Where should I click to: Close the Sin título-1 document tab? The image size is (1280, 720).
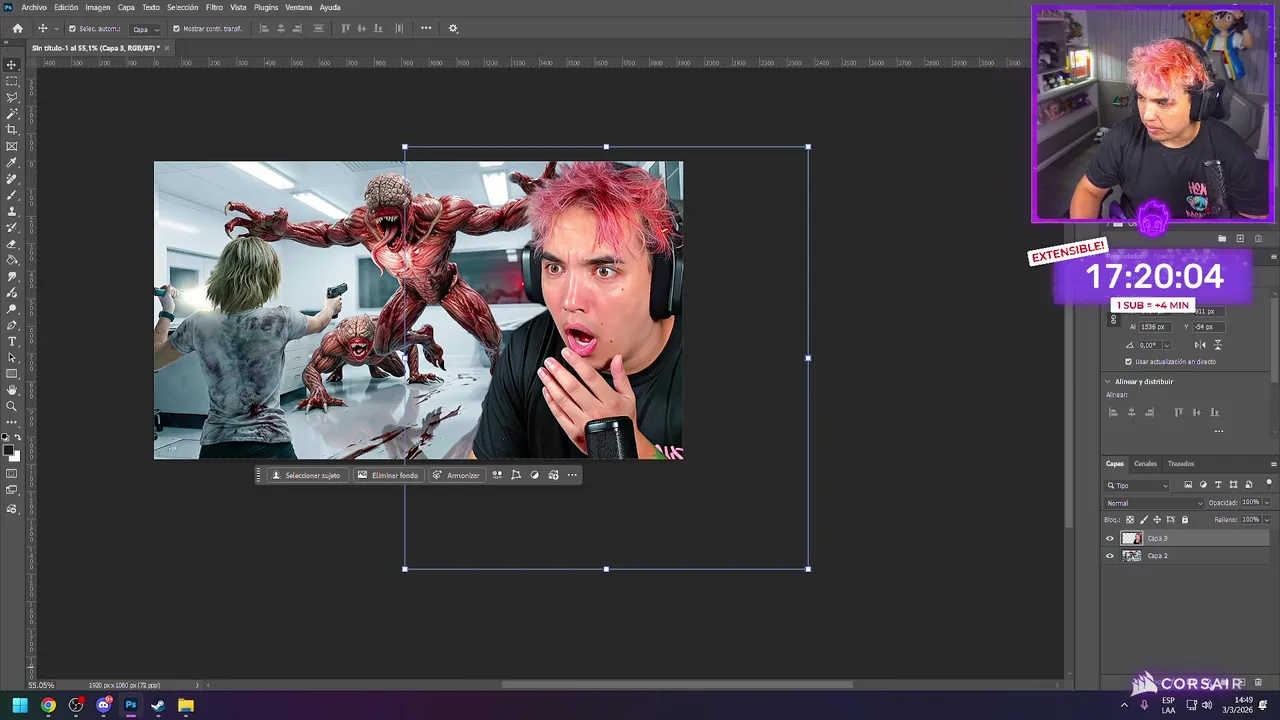point(167,47)
